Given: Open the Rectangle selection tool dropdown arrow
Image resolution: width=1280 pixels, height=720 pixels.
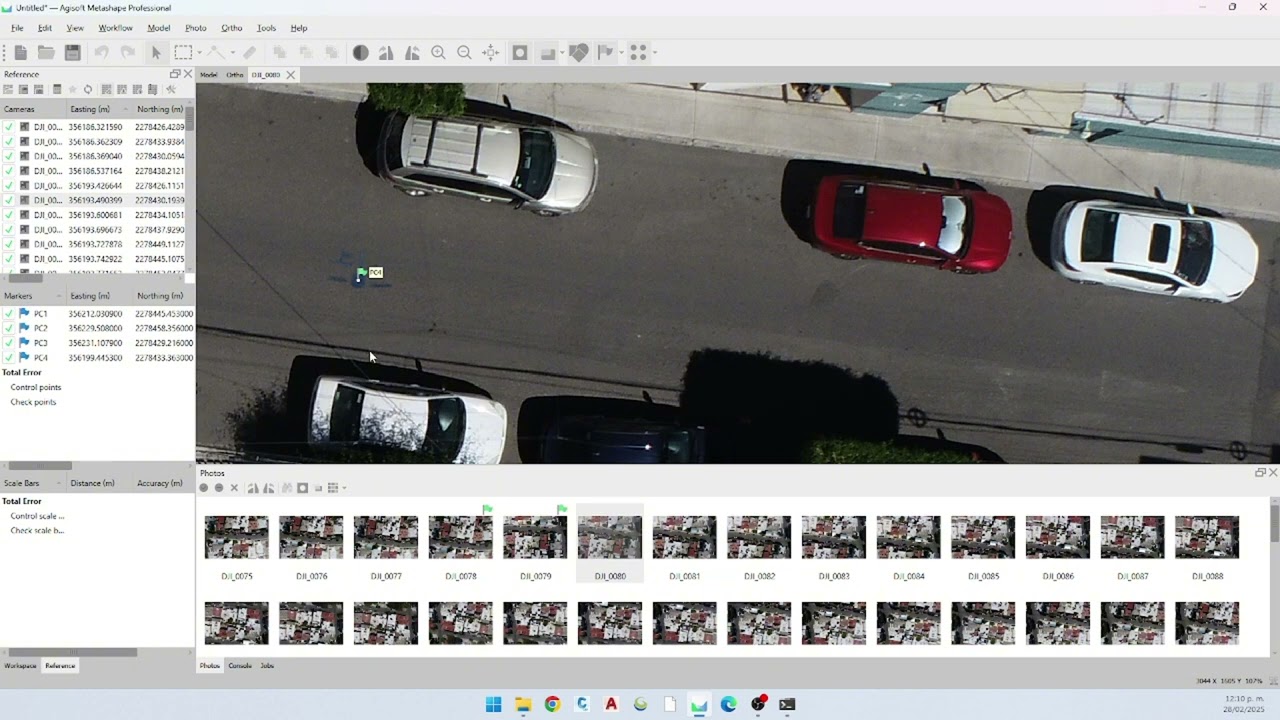Looking at the screenshot, I should click(x=199, y=52).
